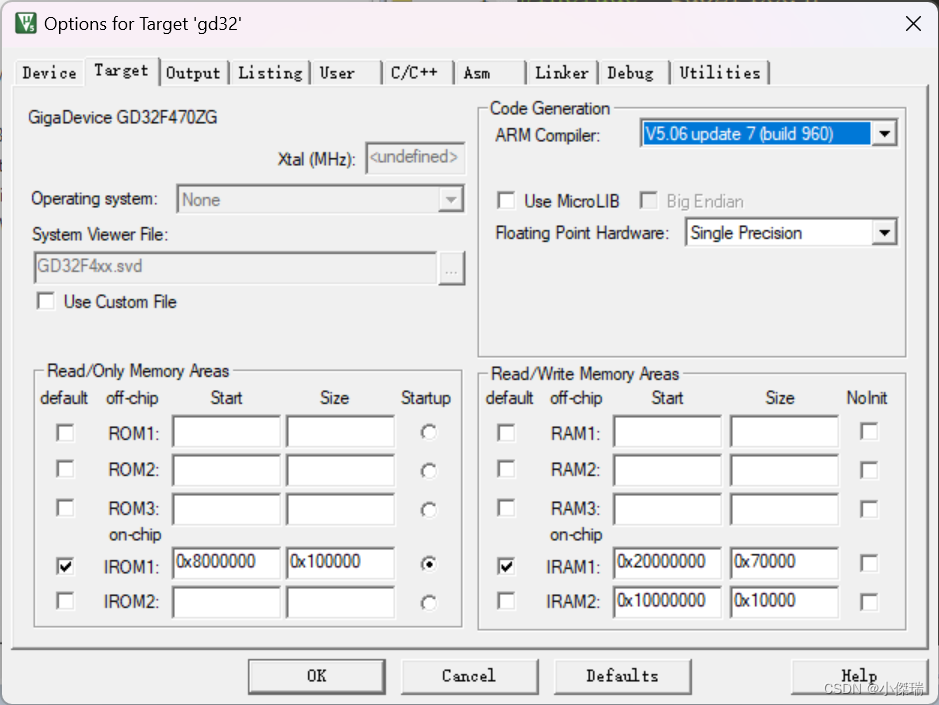Click the IROM2 Size field
Screen dimensions: 939x705
click(x=340, y=601)
